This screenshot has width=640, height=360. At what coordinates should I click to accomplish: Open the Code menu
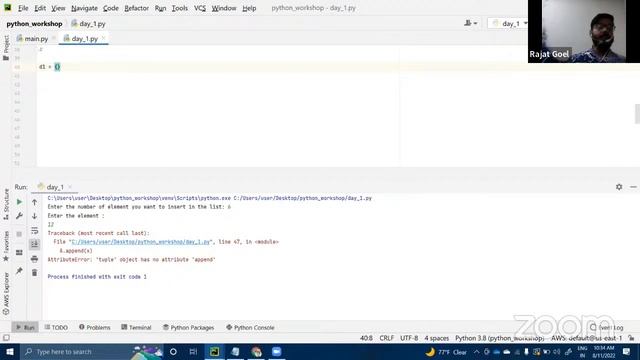click(x=111, y=8)
